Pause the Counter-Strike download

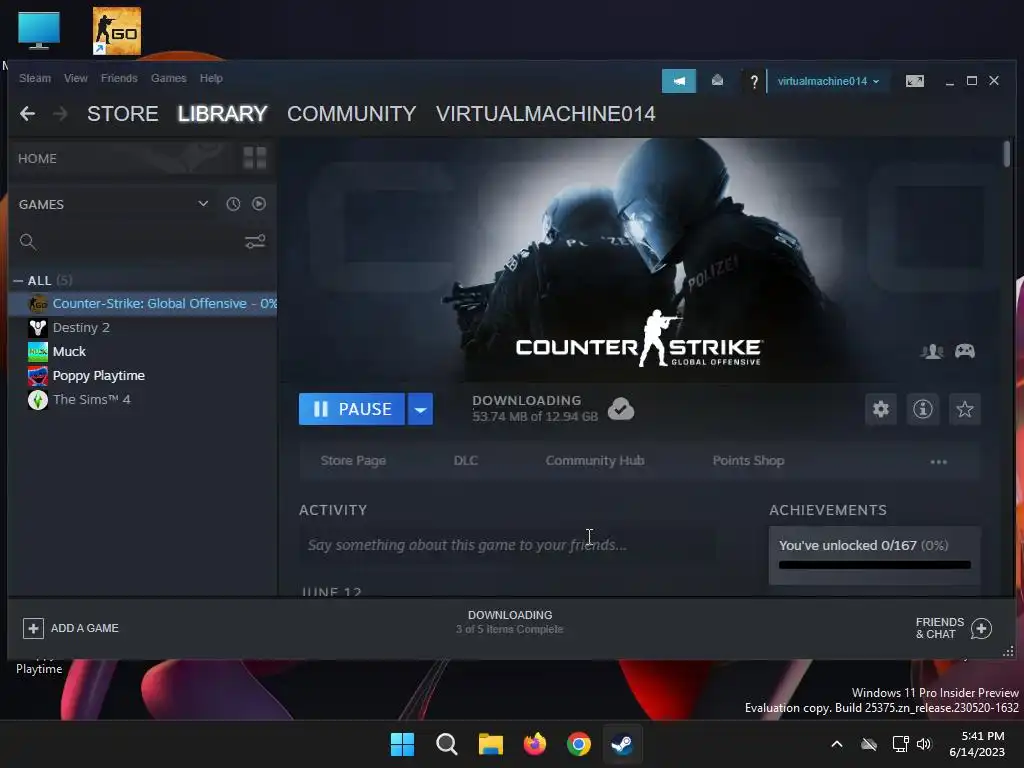[352, 409]
